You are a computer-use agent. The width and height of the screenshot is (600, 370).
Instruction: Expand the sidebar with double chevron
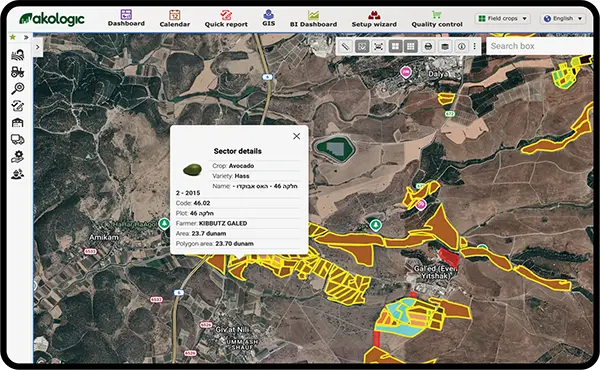coord(26,37)
